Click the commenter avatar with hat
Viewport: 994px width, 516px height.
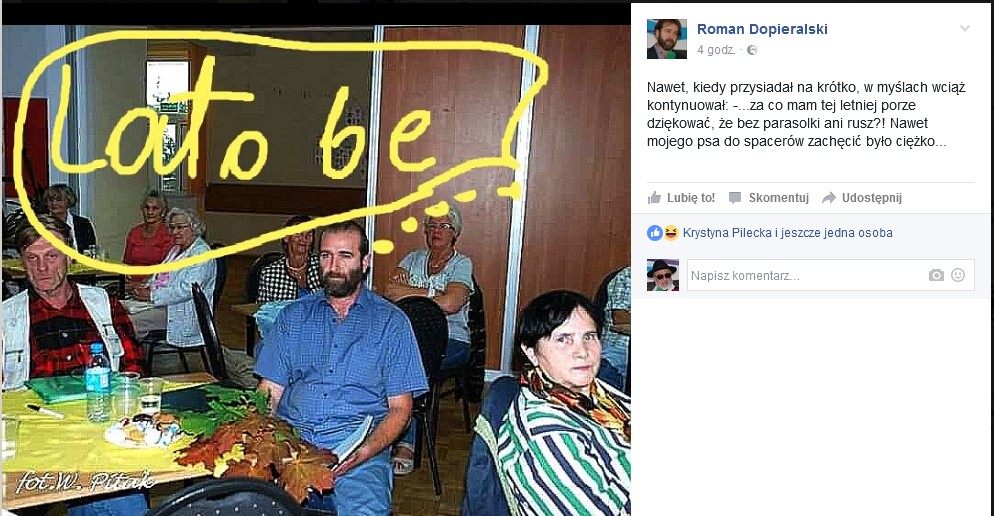662,275
